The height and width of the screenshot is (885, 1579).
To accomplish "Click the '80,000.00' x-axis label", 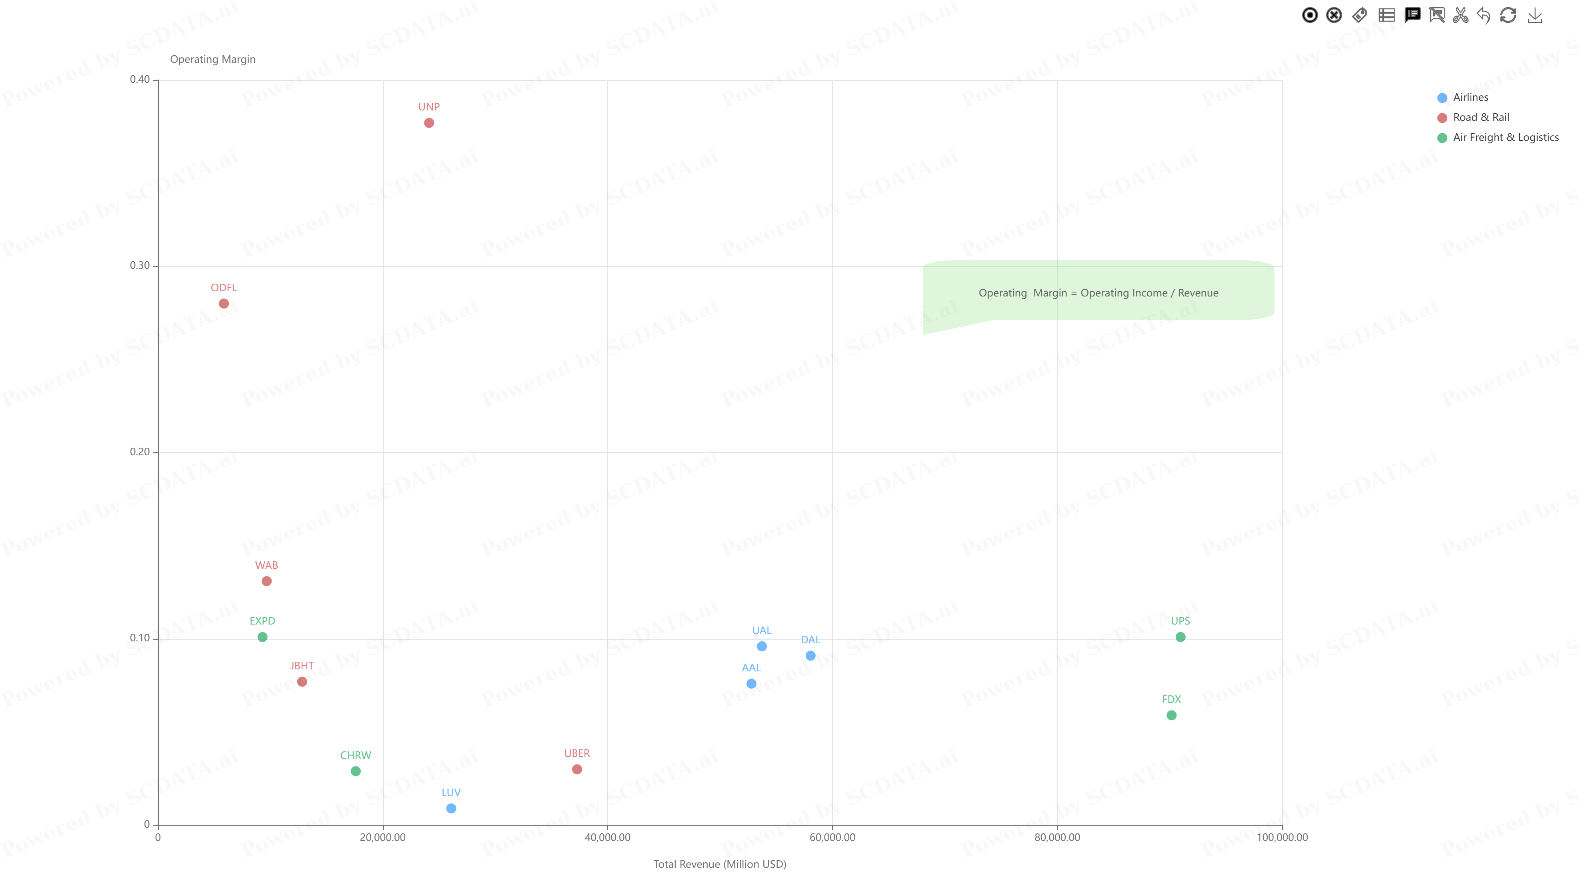I will [x=1058, y=838].
